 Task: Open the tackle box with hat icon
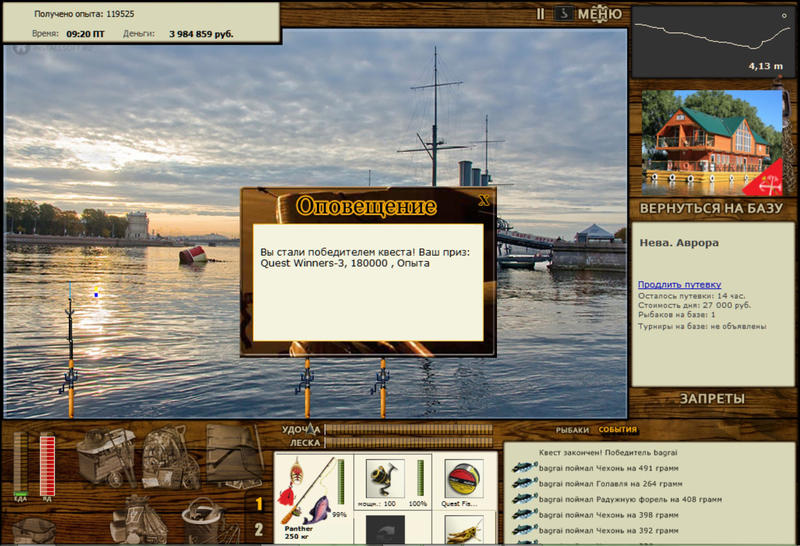click(106, 457)
